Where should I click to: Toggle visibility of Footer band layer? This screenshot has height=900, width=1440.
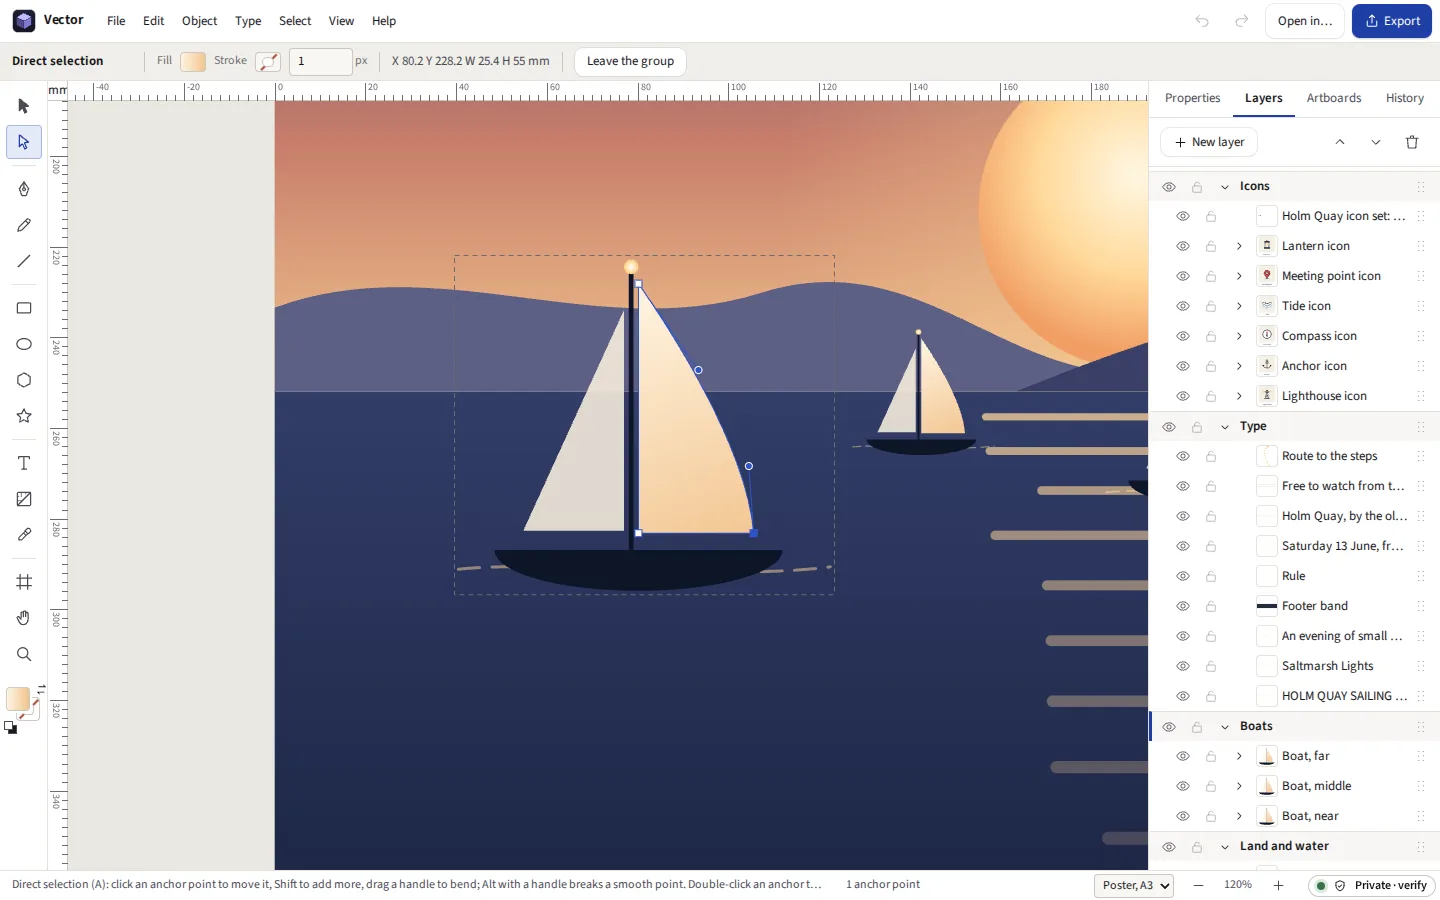(x=1183, y=606)
